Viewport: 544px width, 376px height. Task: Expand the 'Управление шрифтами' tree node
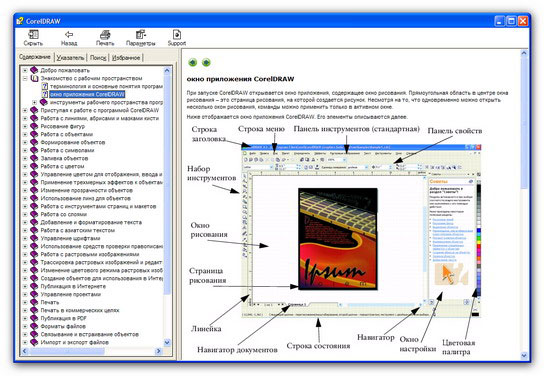pyautogui.click(x=25, y=238)
